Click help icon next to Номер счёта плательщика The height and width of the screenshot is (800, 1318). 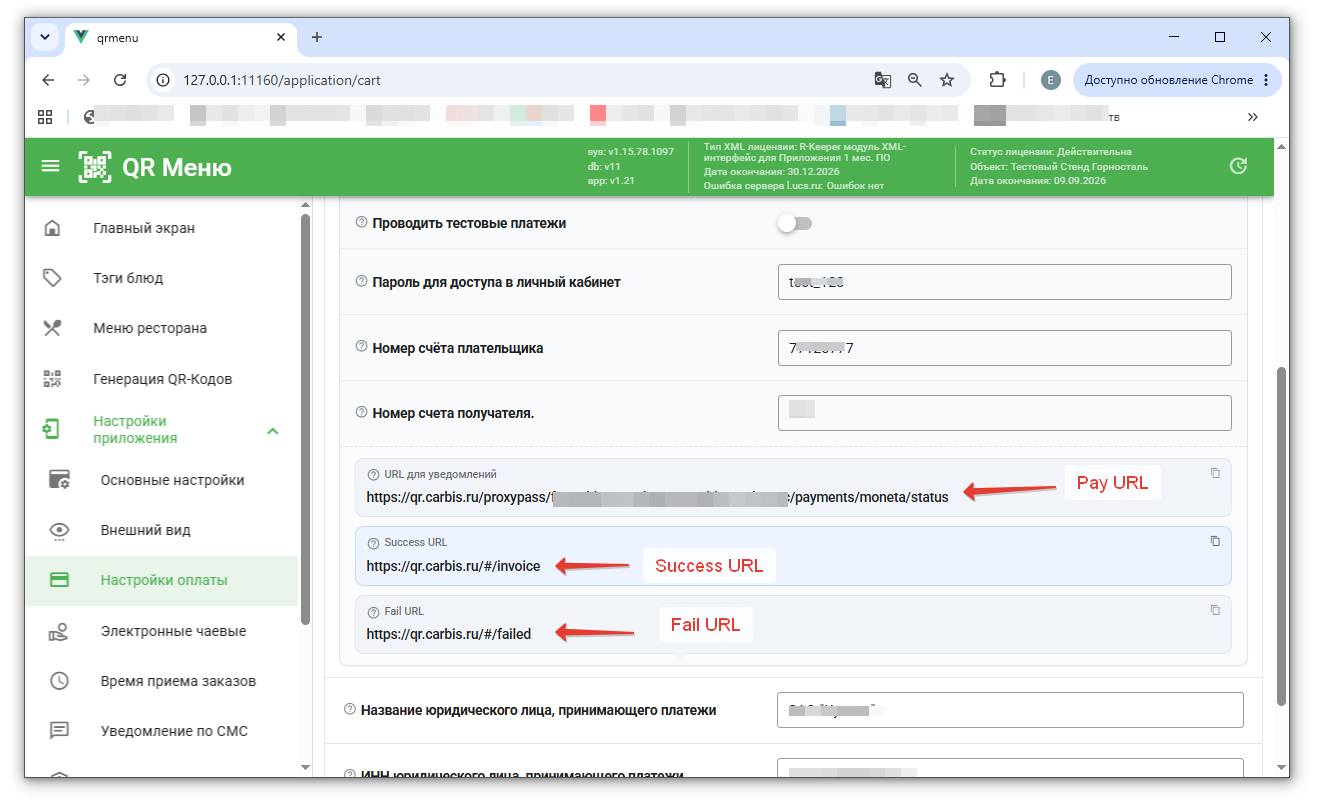click(x=362, y=347)
